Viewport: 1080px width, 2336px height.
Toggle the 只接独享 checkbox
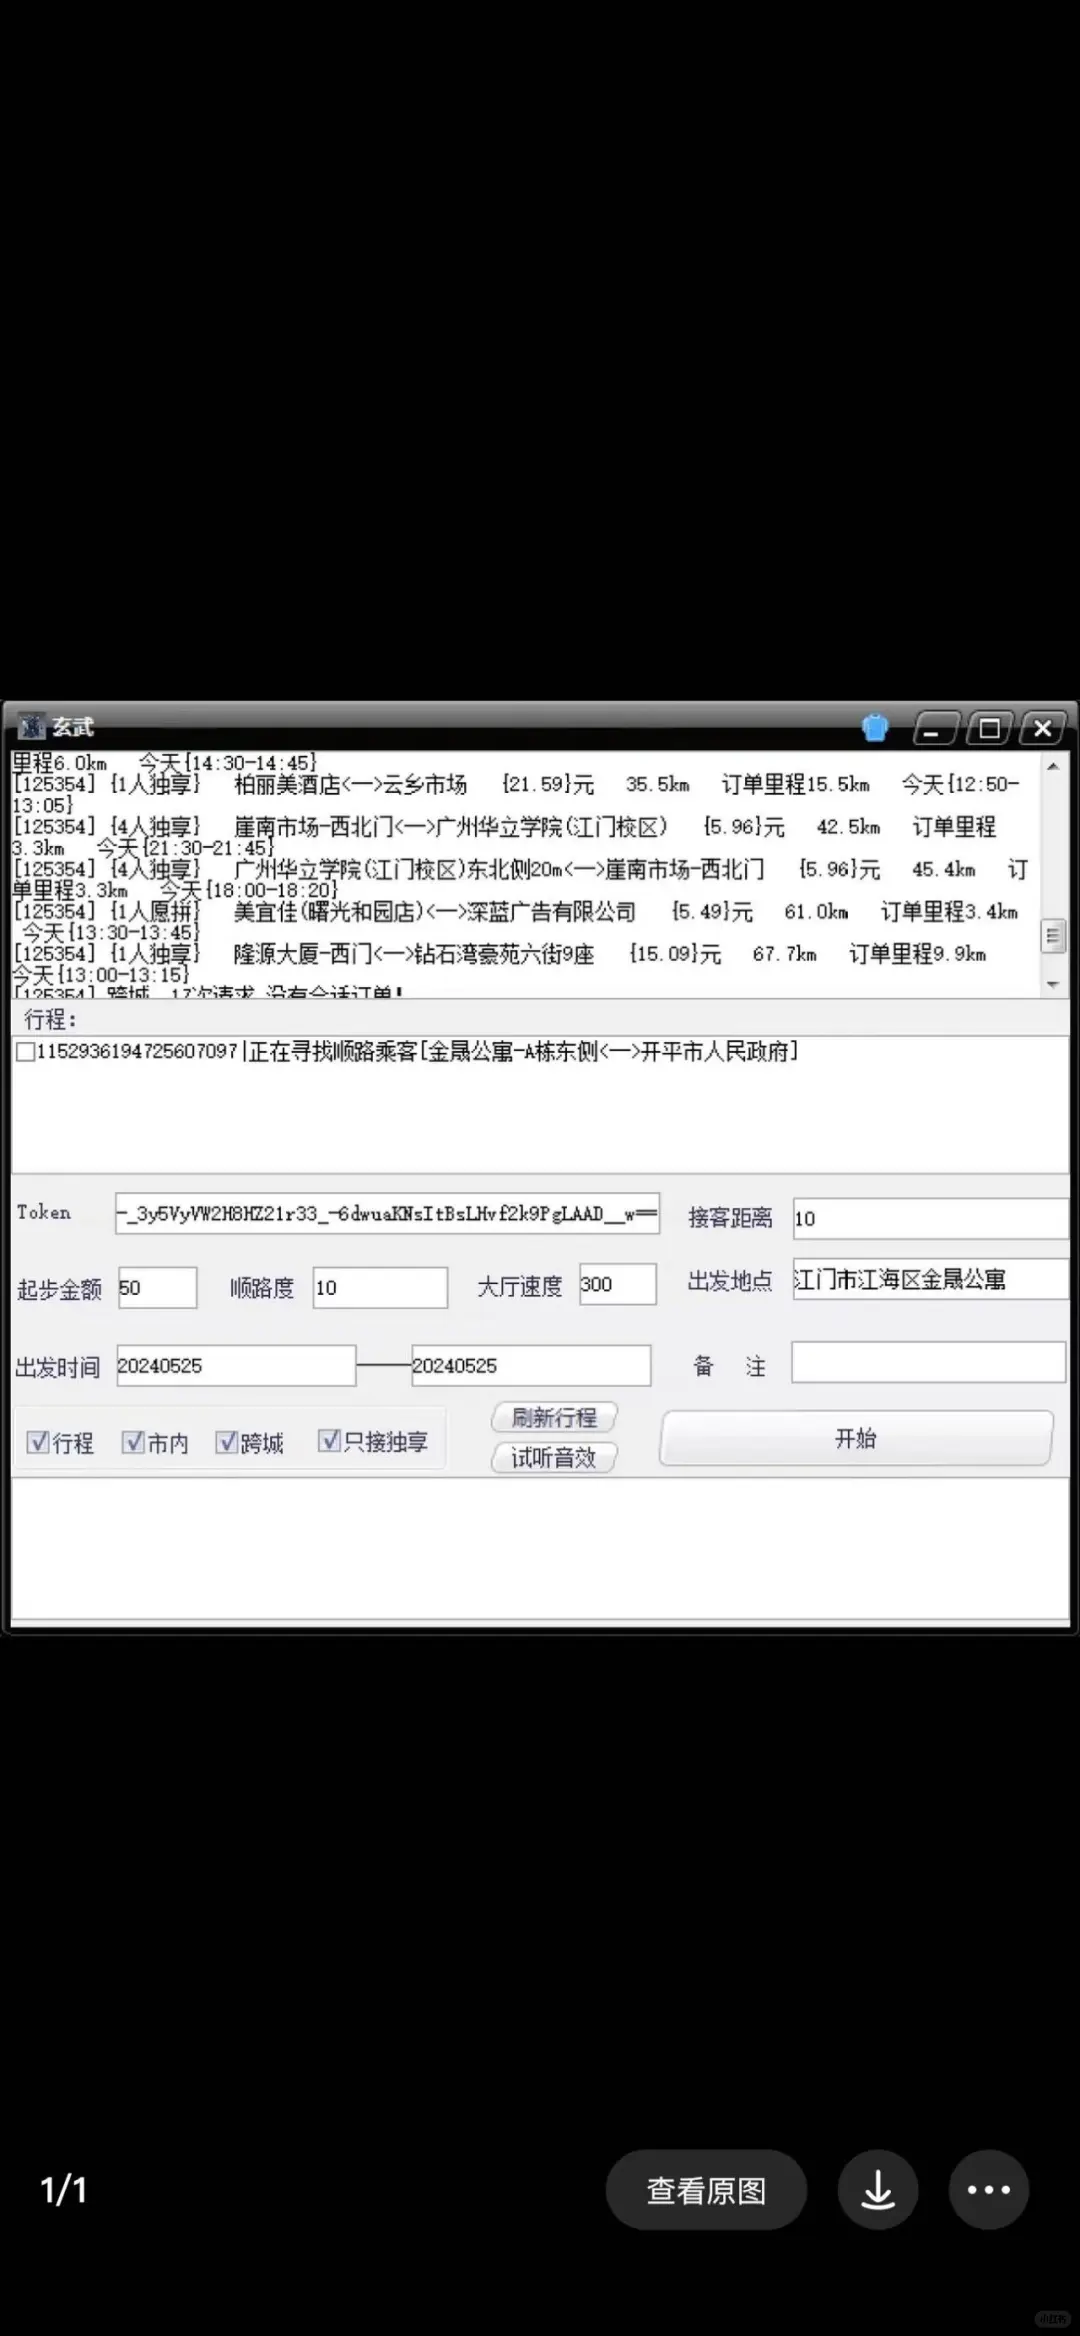(329, 1440)
